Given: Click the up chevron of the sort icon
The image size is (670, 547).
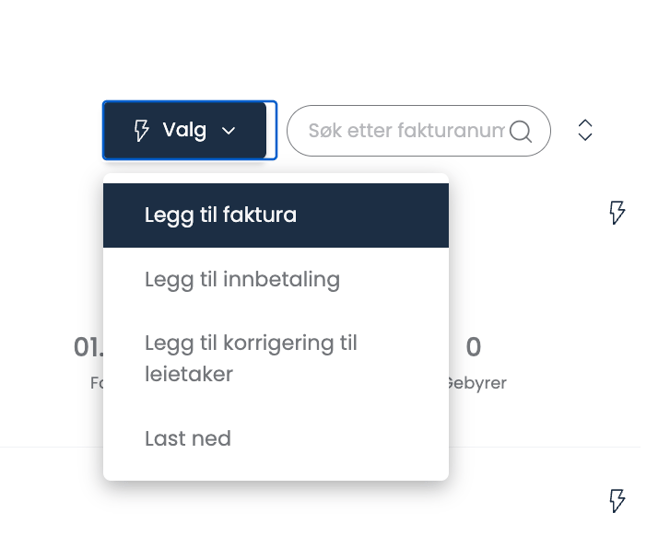Looking at the screenshot, I should [x=586, y=124].
